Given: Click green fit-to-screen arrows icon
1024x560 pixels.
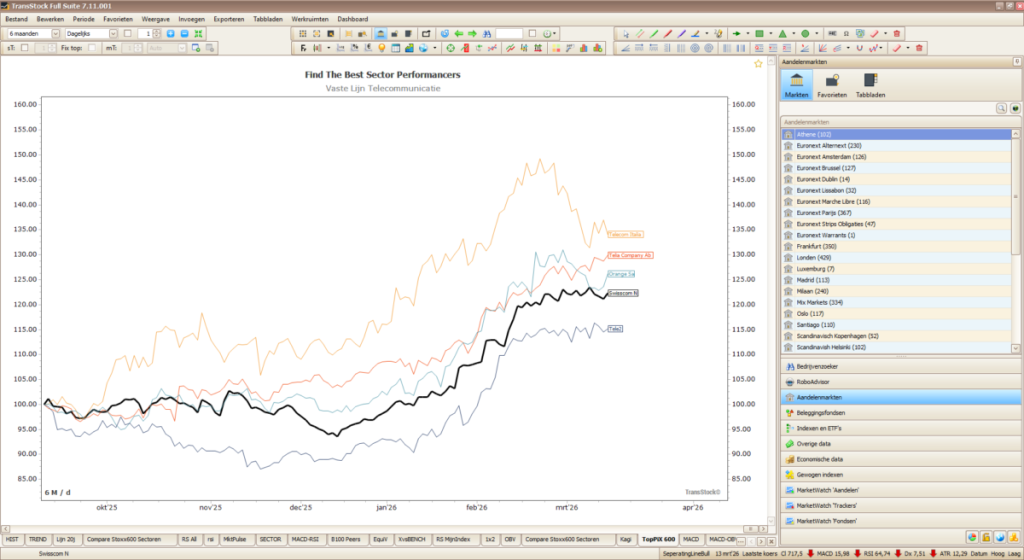Looking at the screenshot, I should click(199, 33).
